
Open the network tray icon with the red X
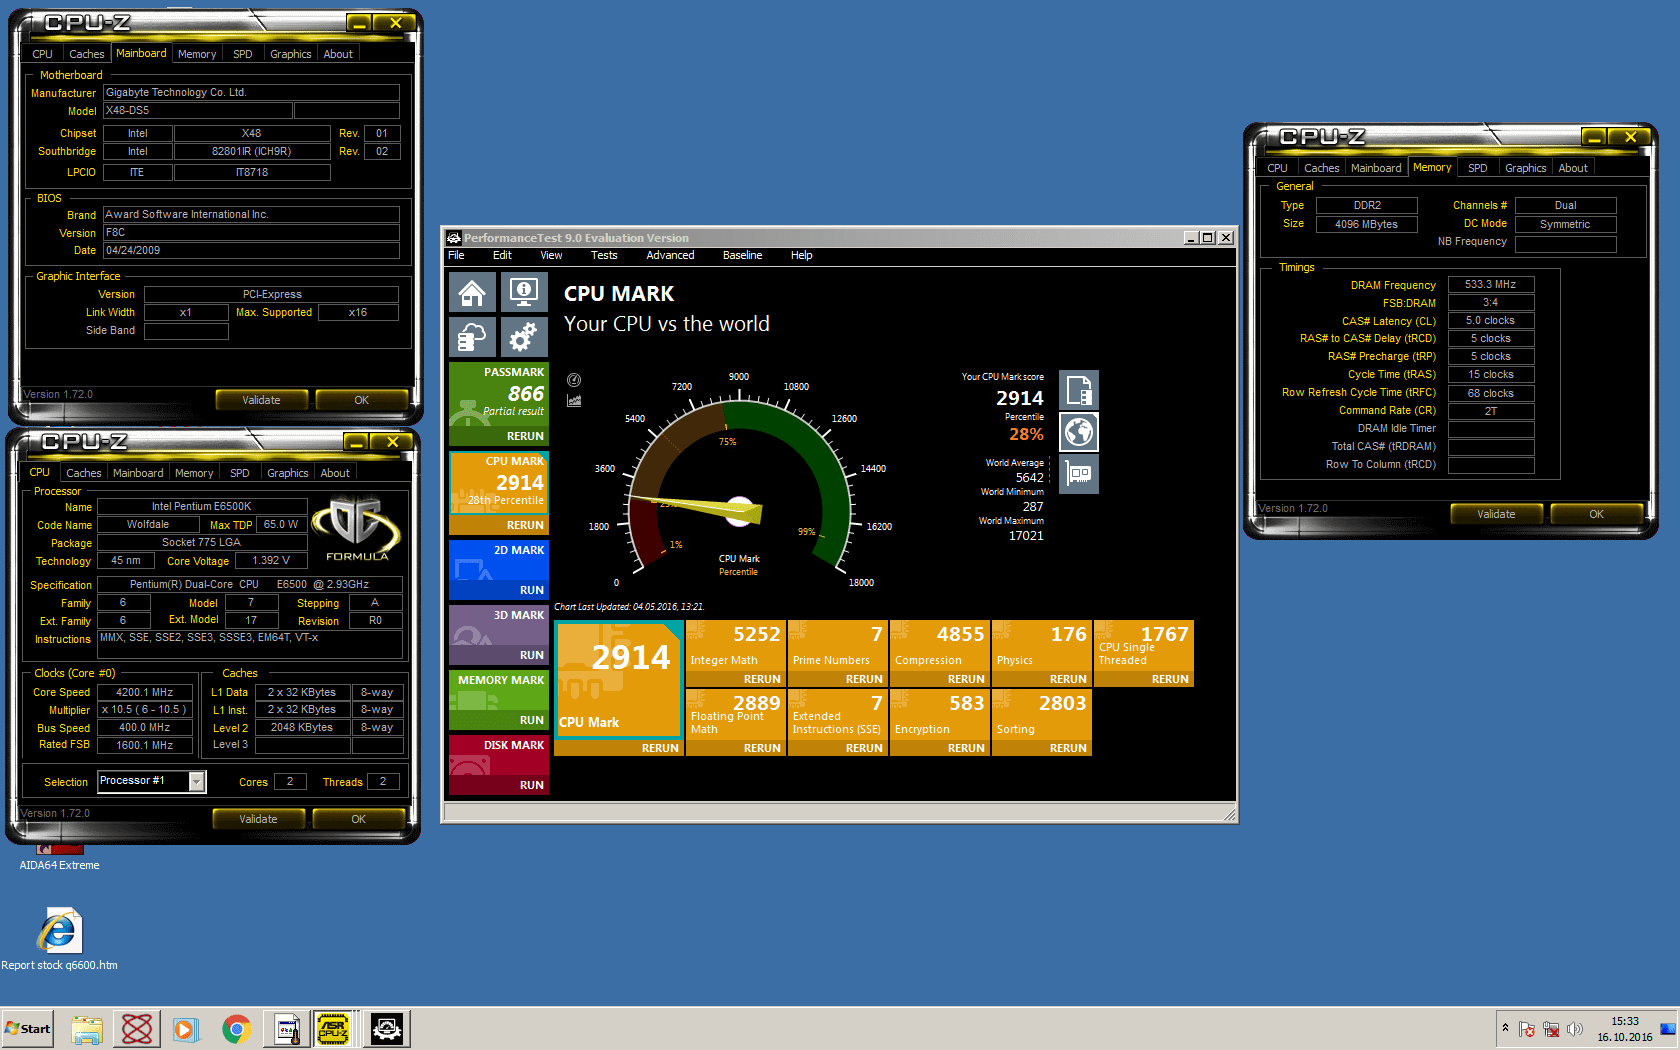pyautogui.click(x=1551, y=1029)
